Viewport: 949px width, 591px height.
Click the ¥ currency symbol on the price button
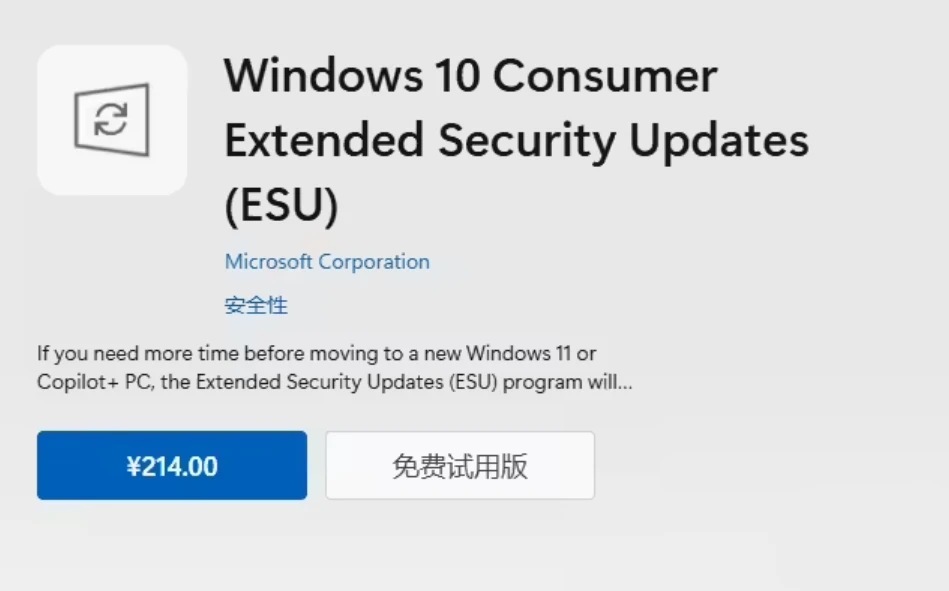[x=133, y=467]
